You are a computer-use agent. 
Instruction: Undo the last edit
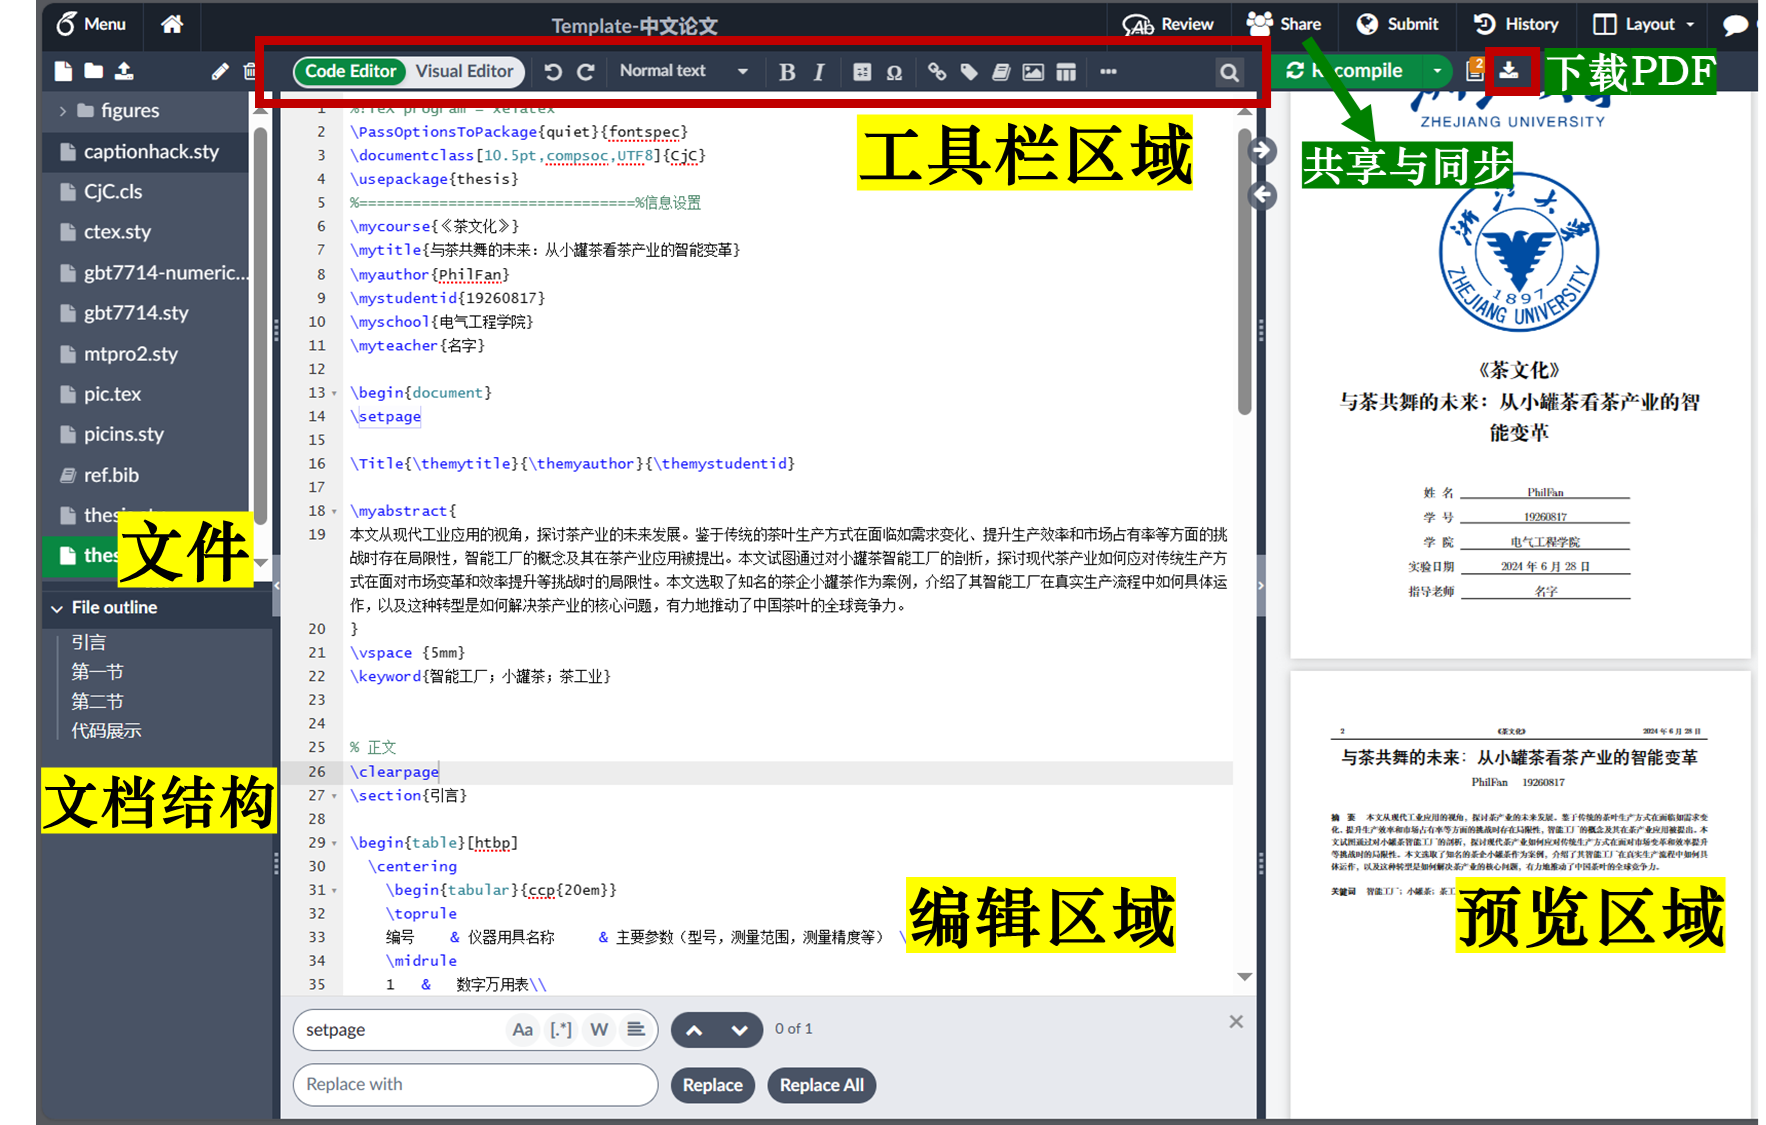tap(553, 72)
